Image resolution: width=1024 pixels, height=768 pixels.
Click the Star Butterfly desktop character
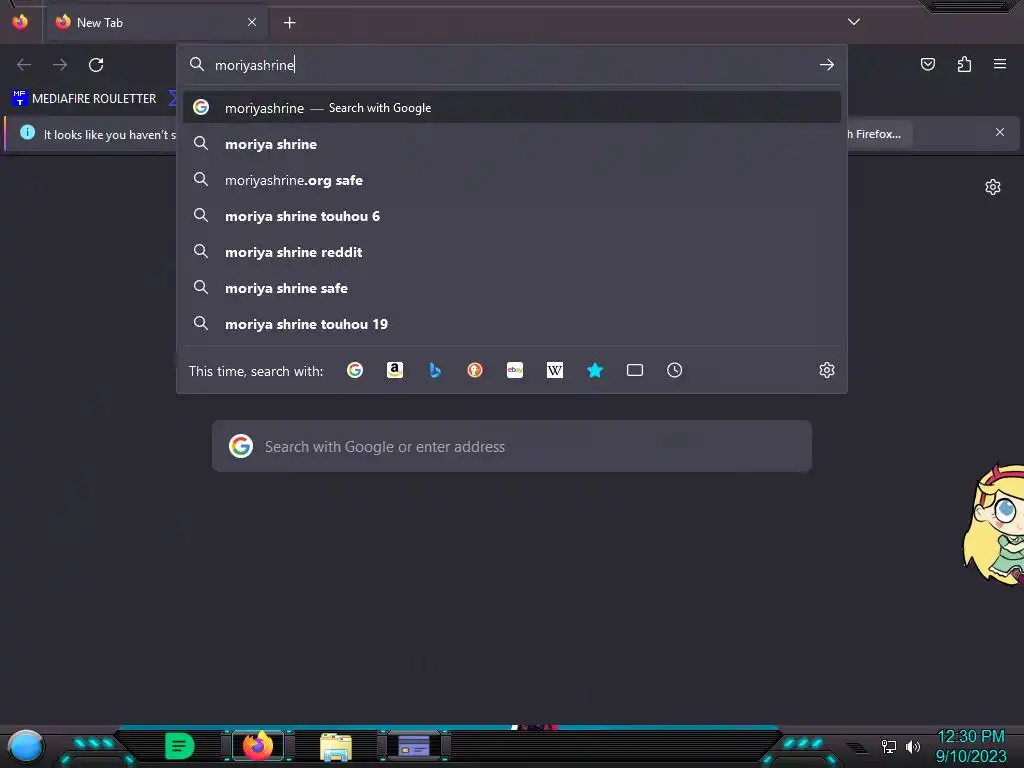994,526
